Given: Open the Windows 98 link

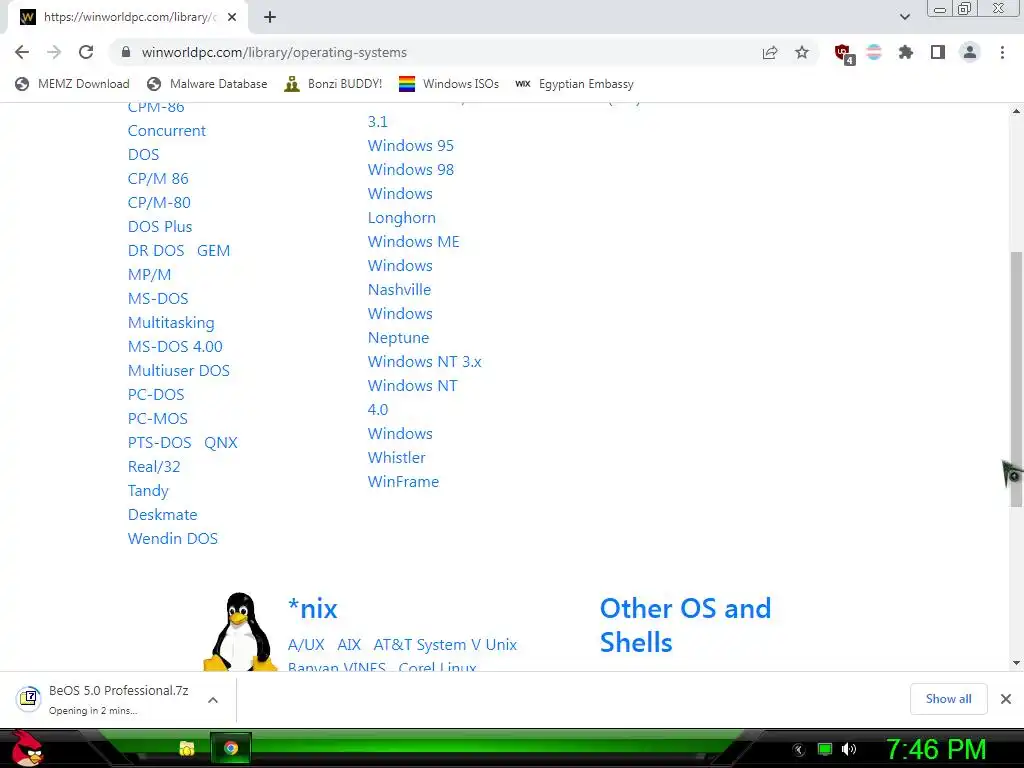Looking at the screenshot, I should pos(411,170).
